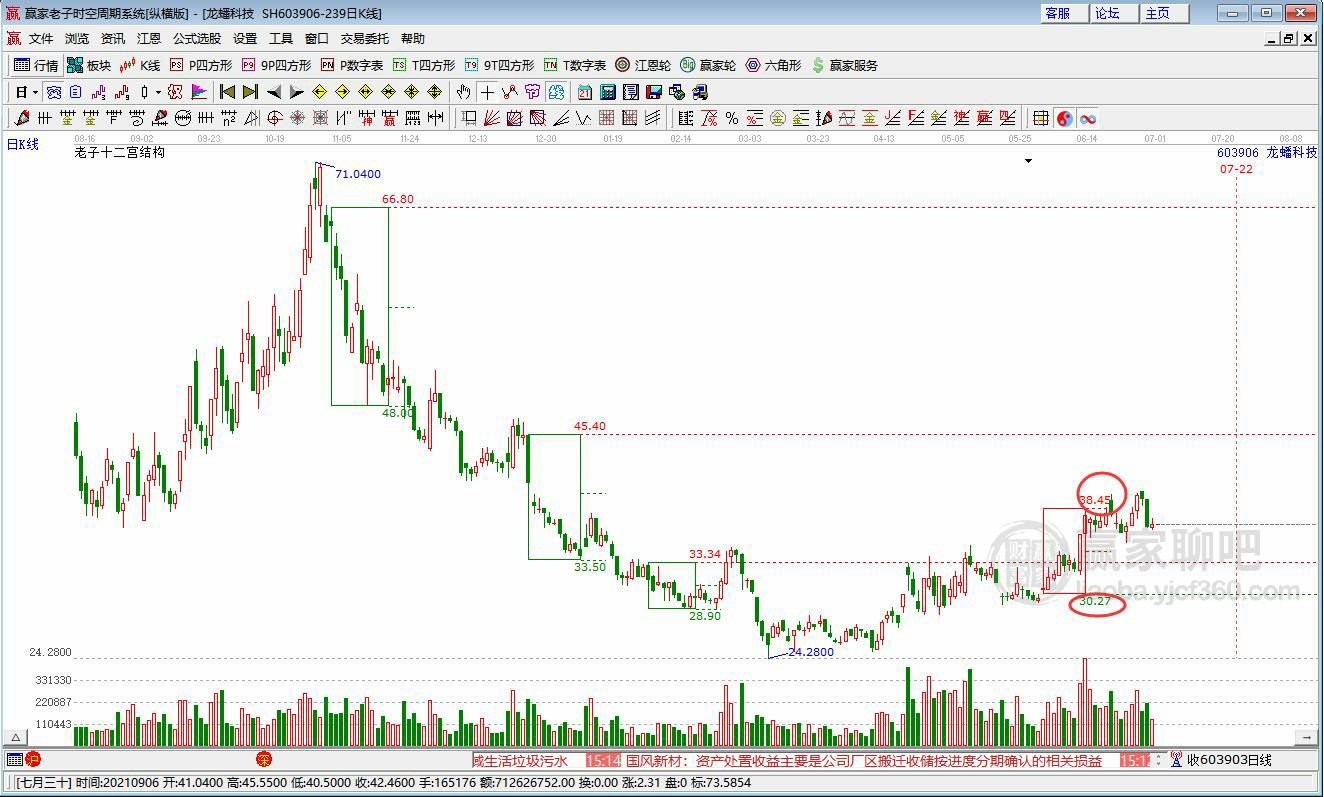
Task: Click the yellow grid table icon
Action: click(1041, 118)
